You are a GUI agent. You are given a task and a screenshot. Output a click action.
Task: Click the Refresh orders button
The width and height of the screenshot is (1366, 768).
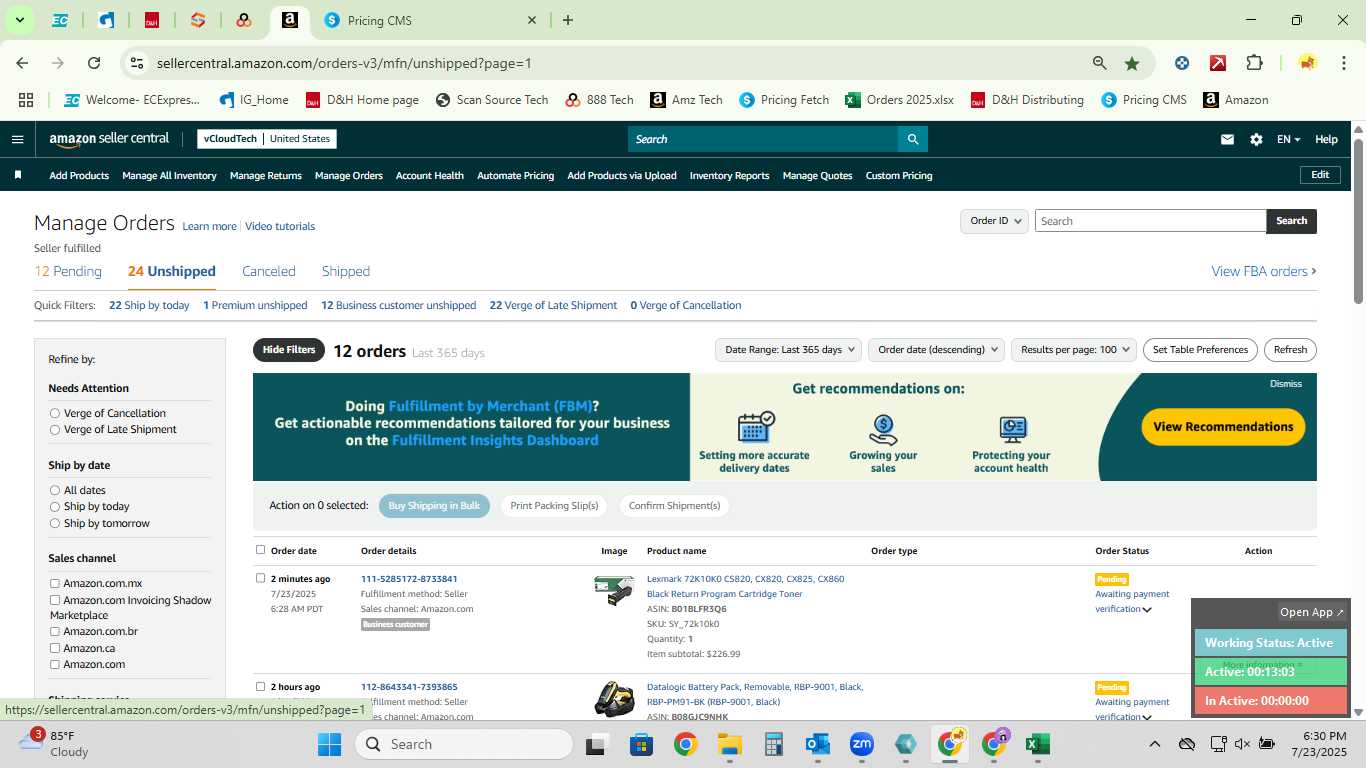(1290, 349)
